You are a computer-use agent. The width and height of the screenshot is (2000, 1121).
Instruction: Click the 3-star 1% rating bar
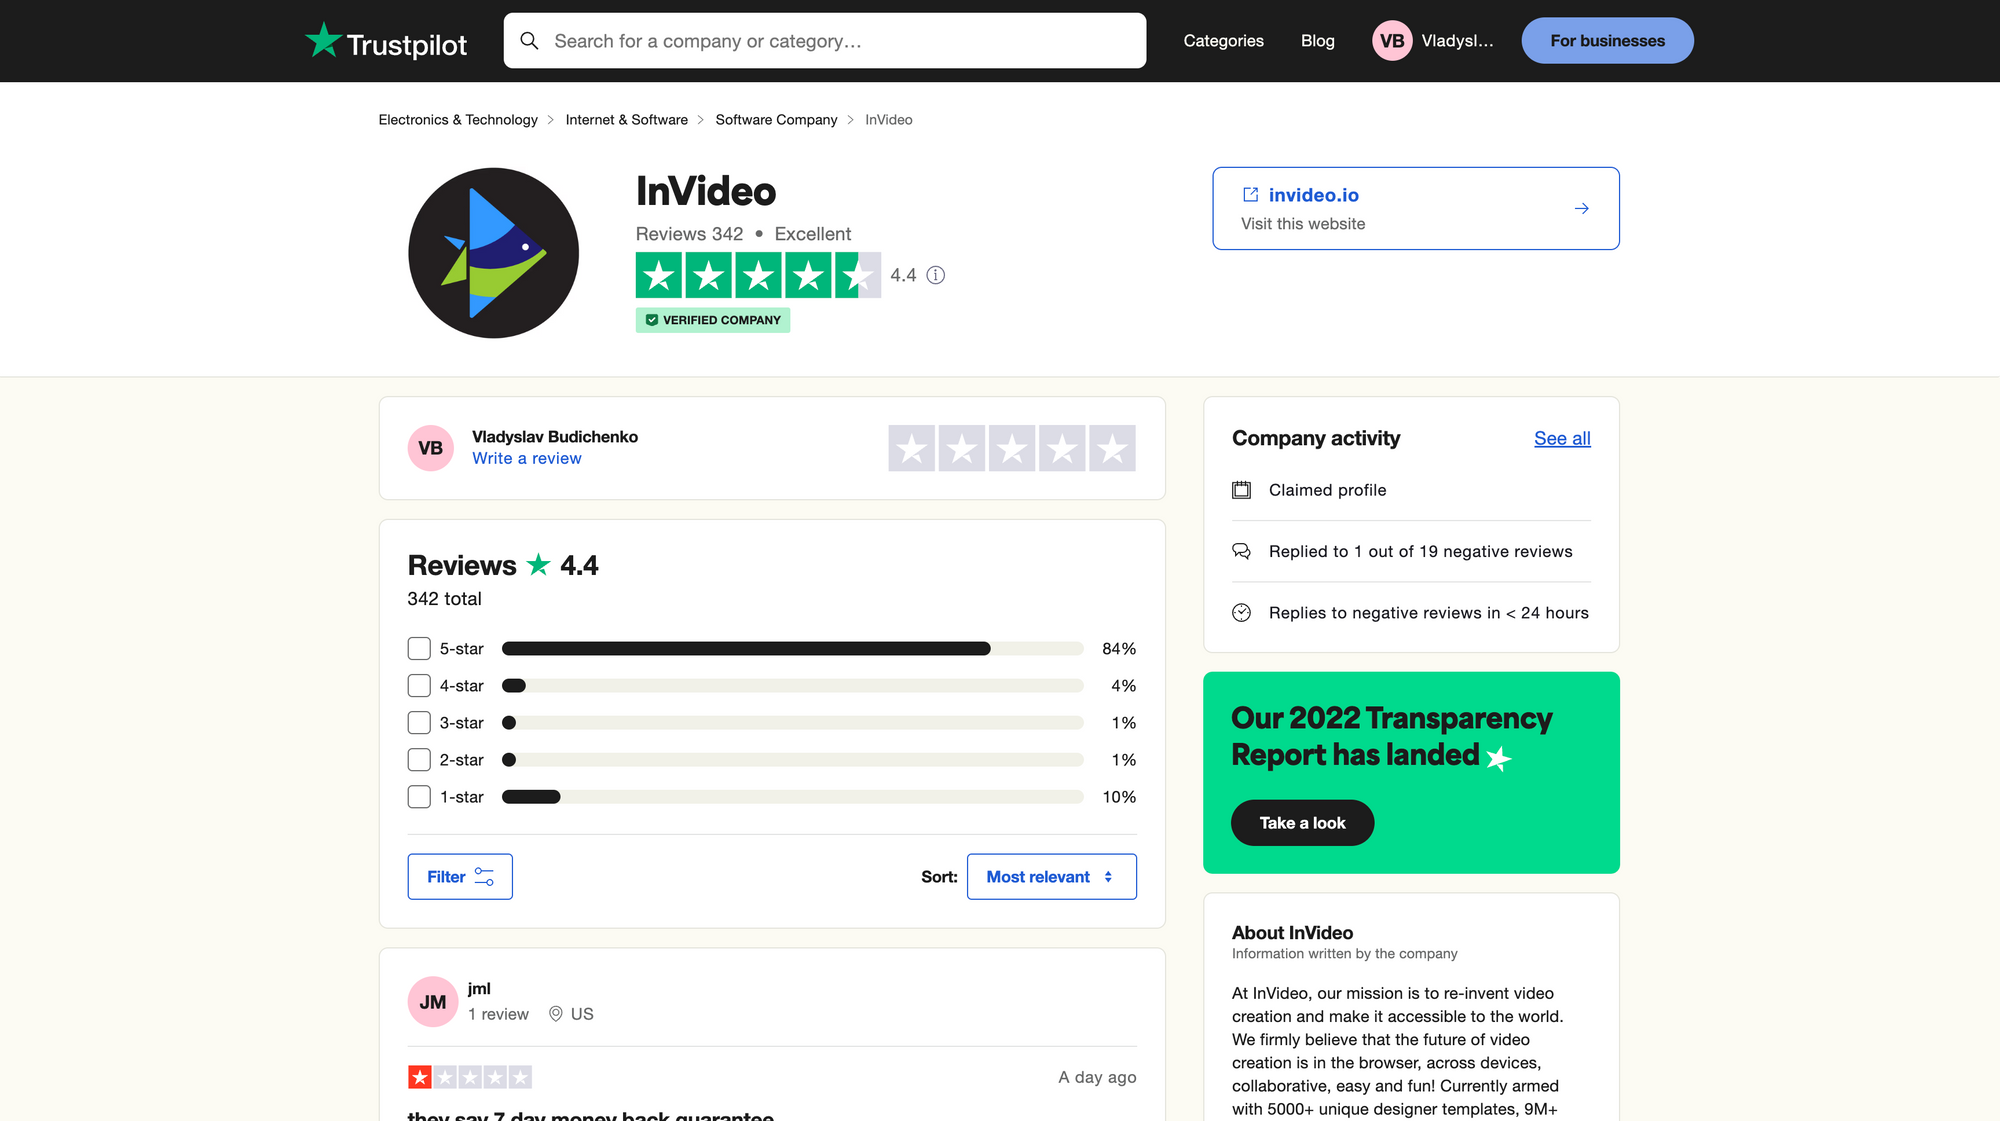[x=793, y=723]
